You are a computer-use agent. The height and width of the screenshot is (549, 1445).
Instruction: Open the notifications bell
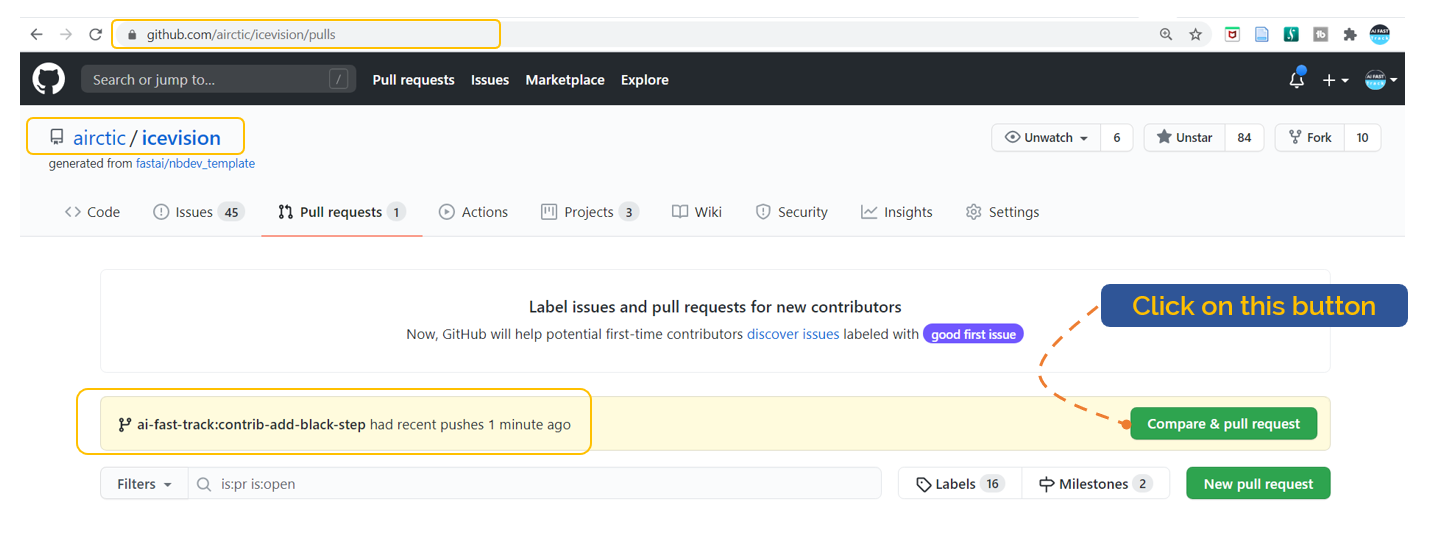tap(1297, 80)
